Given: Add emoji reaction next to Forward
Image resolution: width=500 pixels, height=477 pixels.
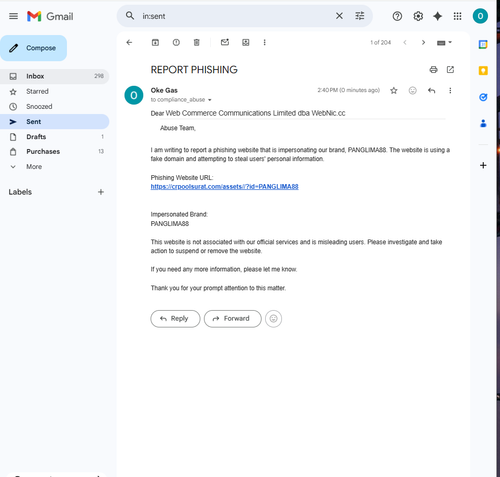Looking at the screenshot, I should click(273, 319).
